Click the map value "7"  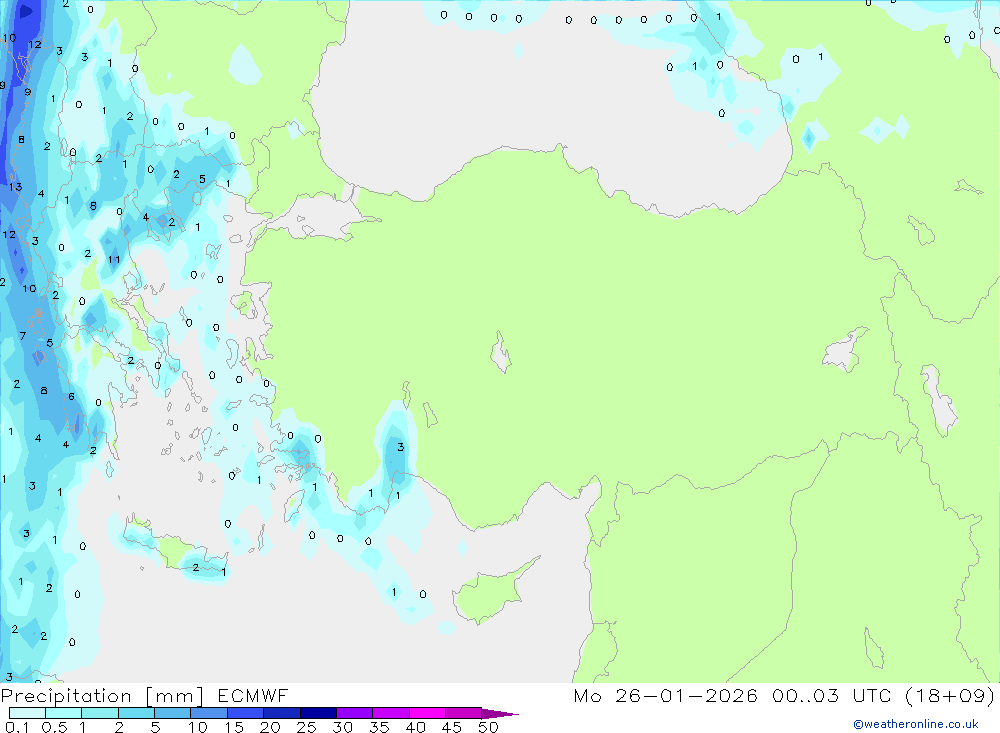(x=23, y=336)
